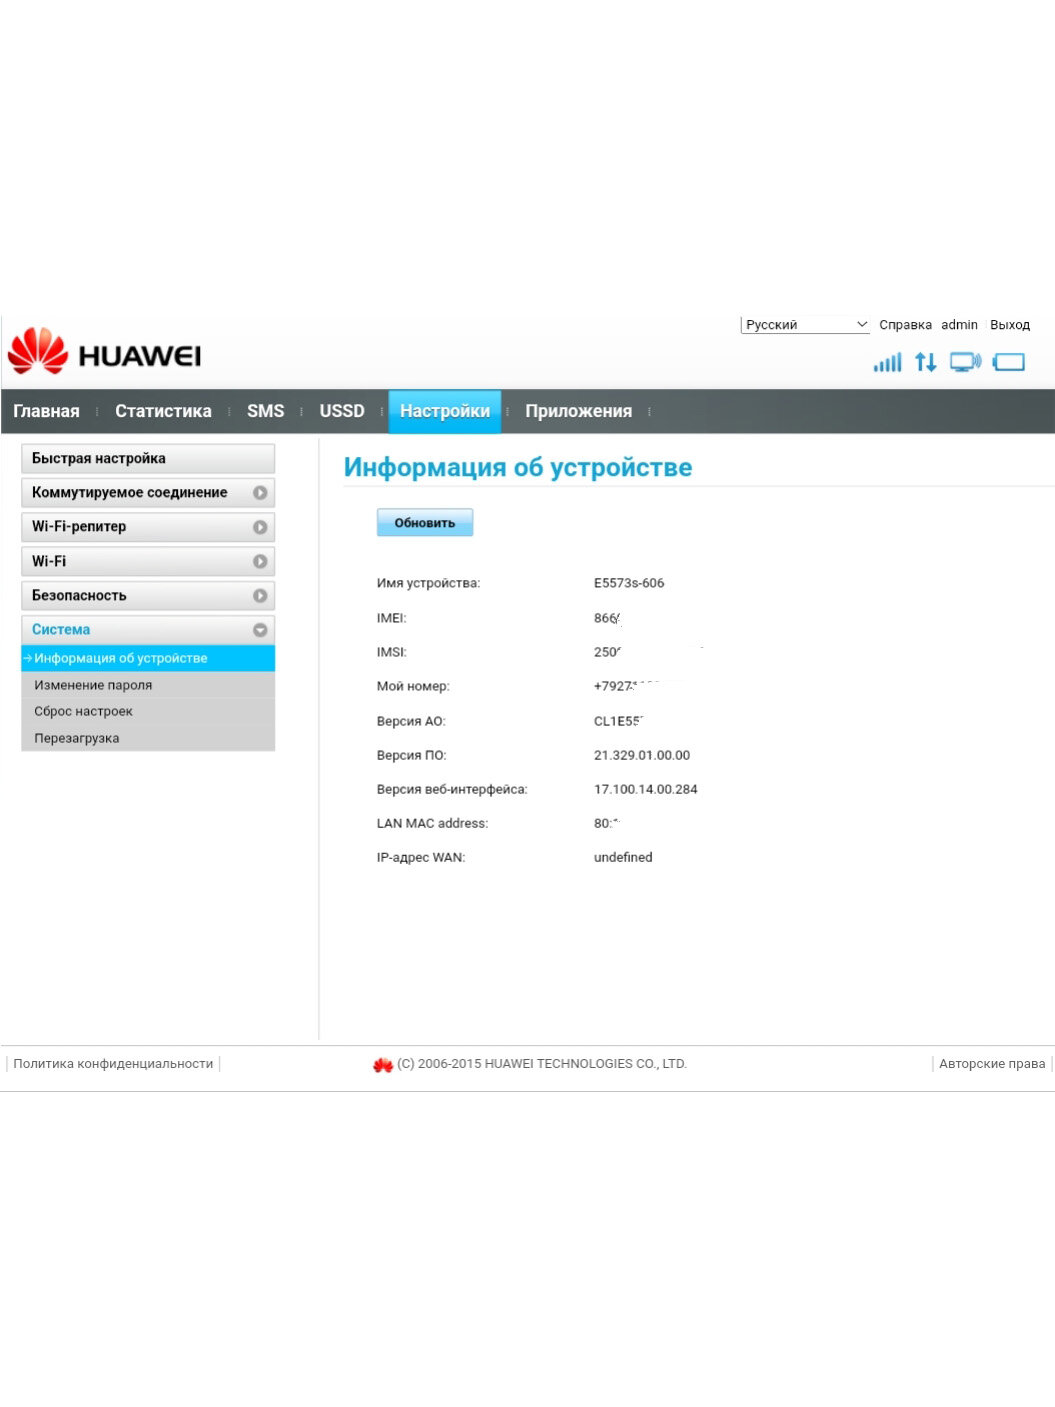1055x1407 pixels.
Task: Open Быстрая настройка in the sidebar
Action: [x=148, y=458]
